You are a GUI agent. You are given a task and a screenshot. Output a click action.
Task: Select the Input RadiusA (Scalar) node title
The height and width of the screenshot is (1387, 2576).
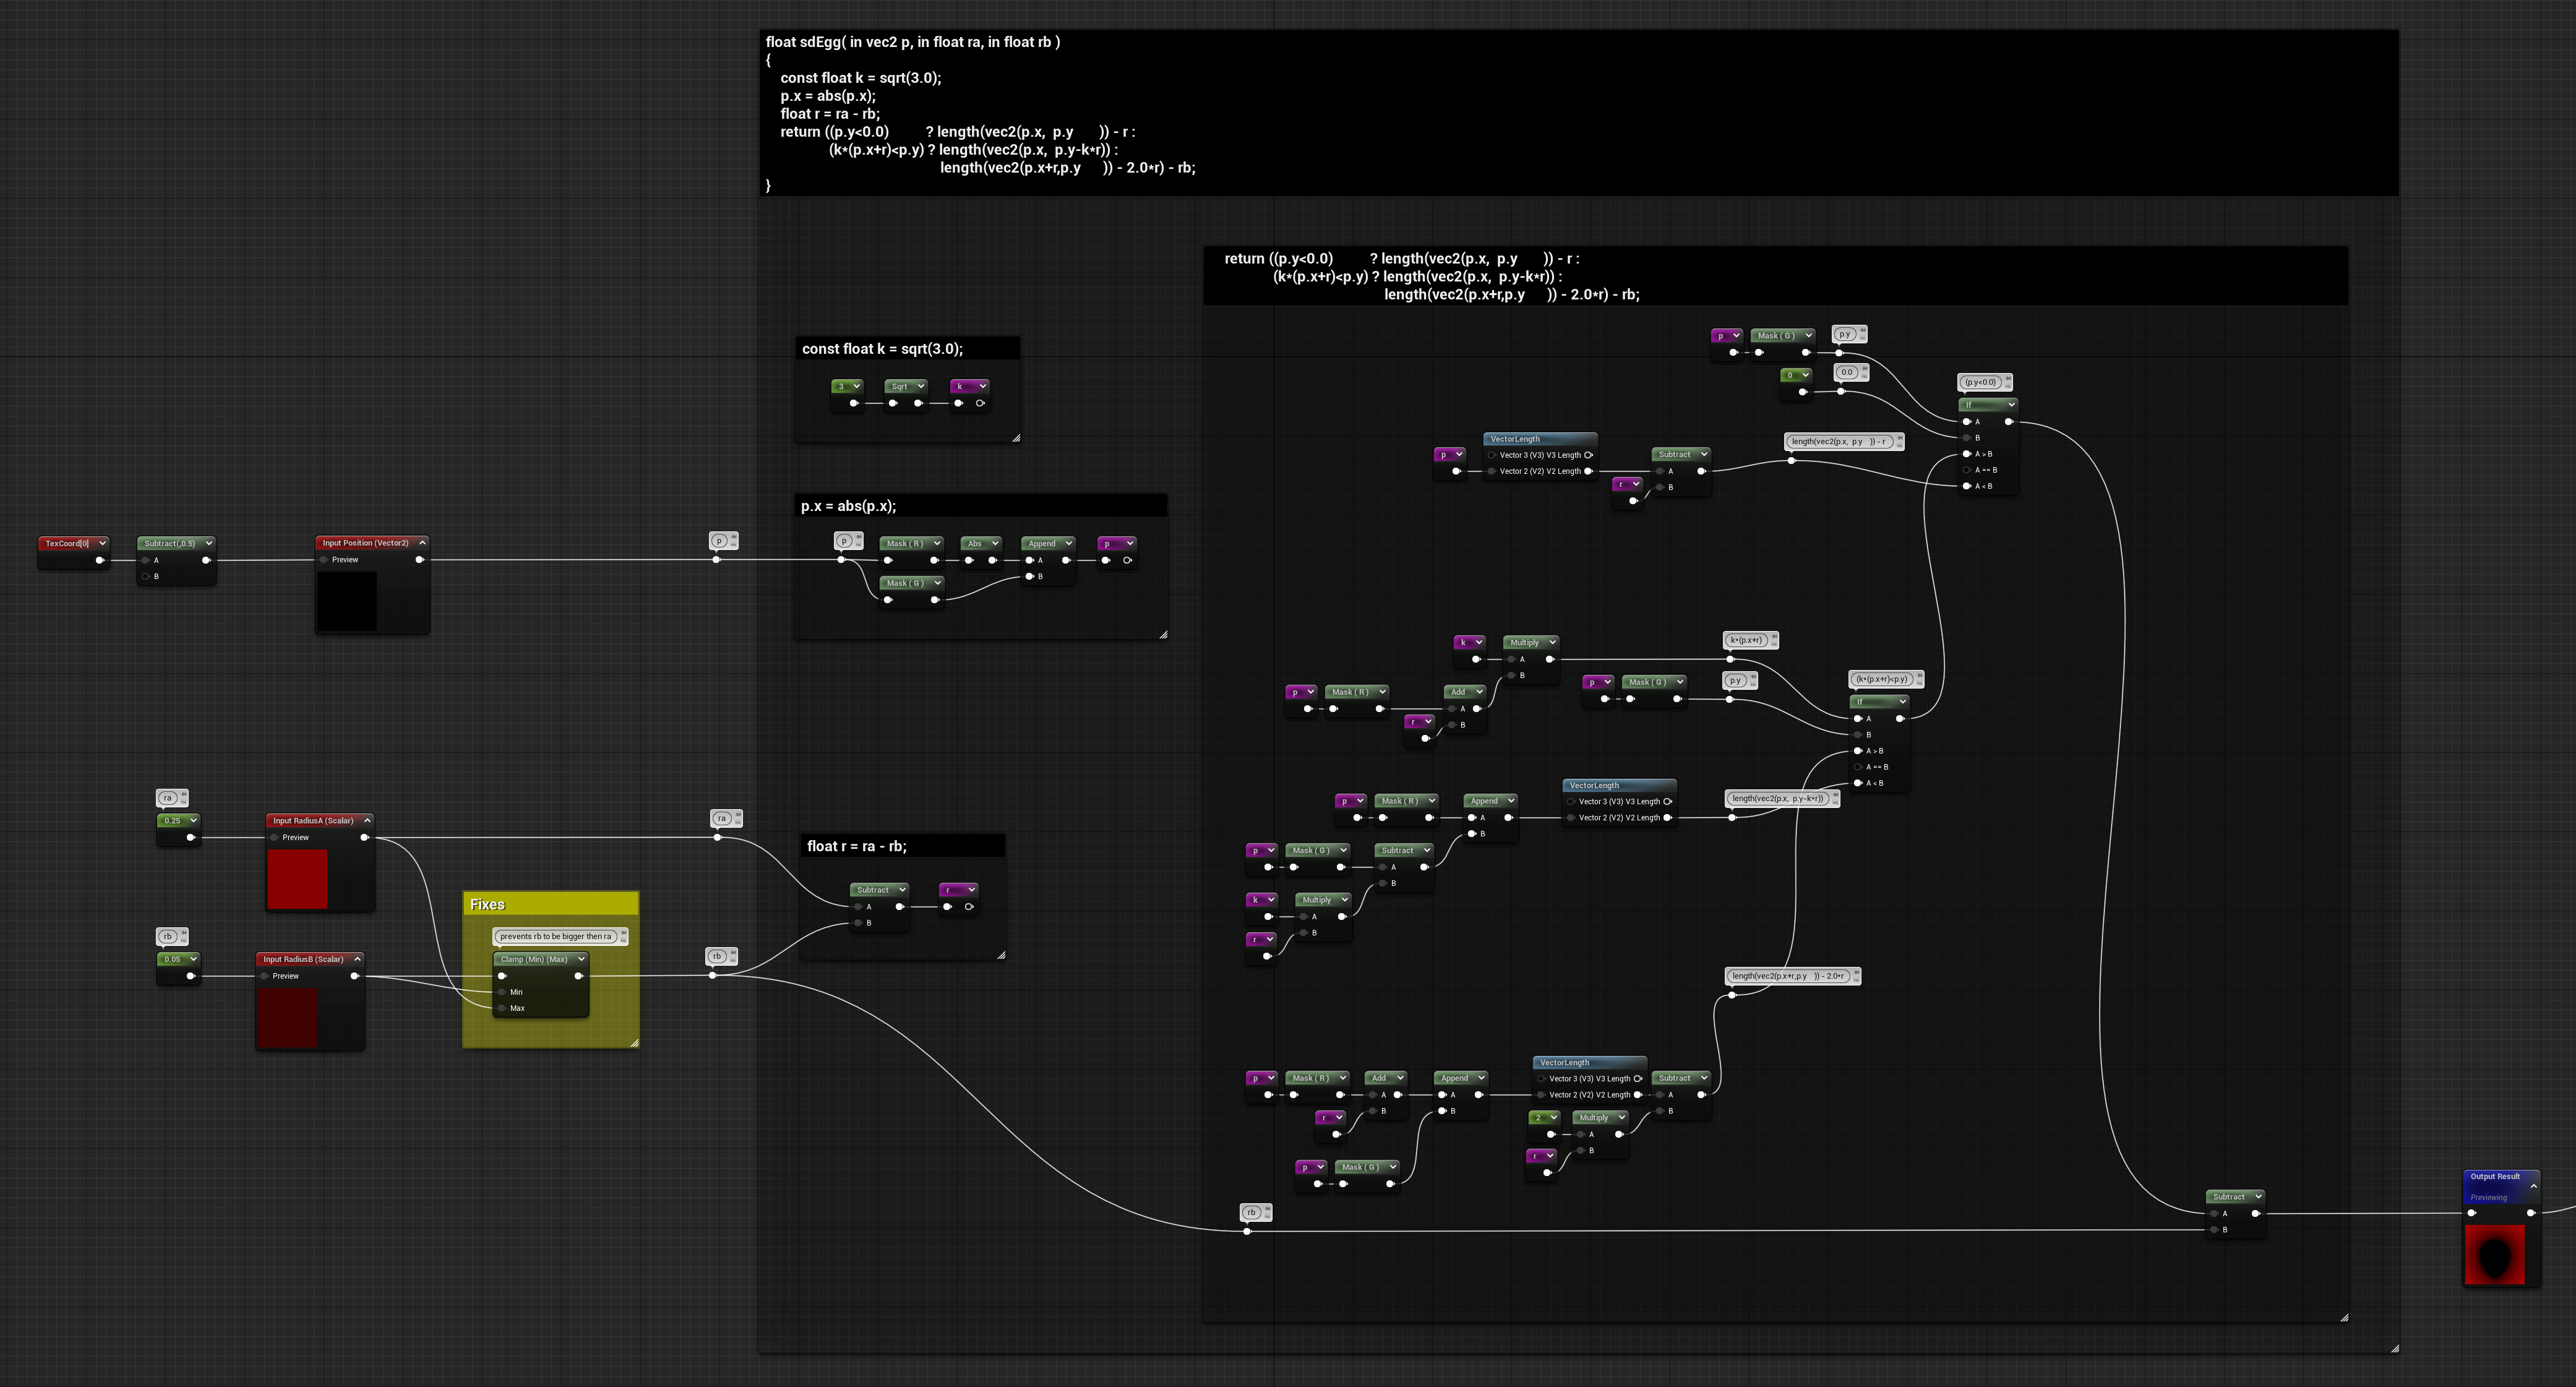pos(313,821)
